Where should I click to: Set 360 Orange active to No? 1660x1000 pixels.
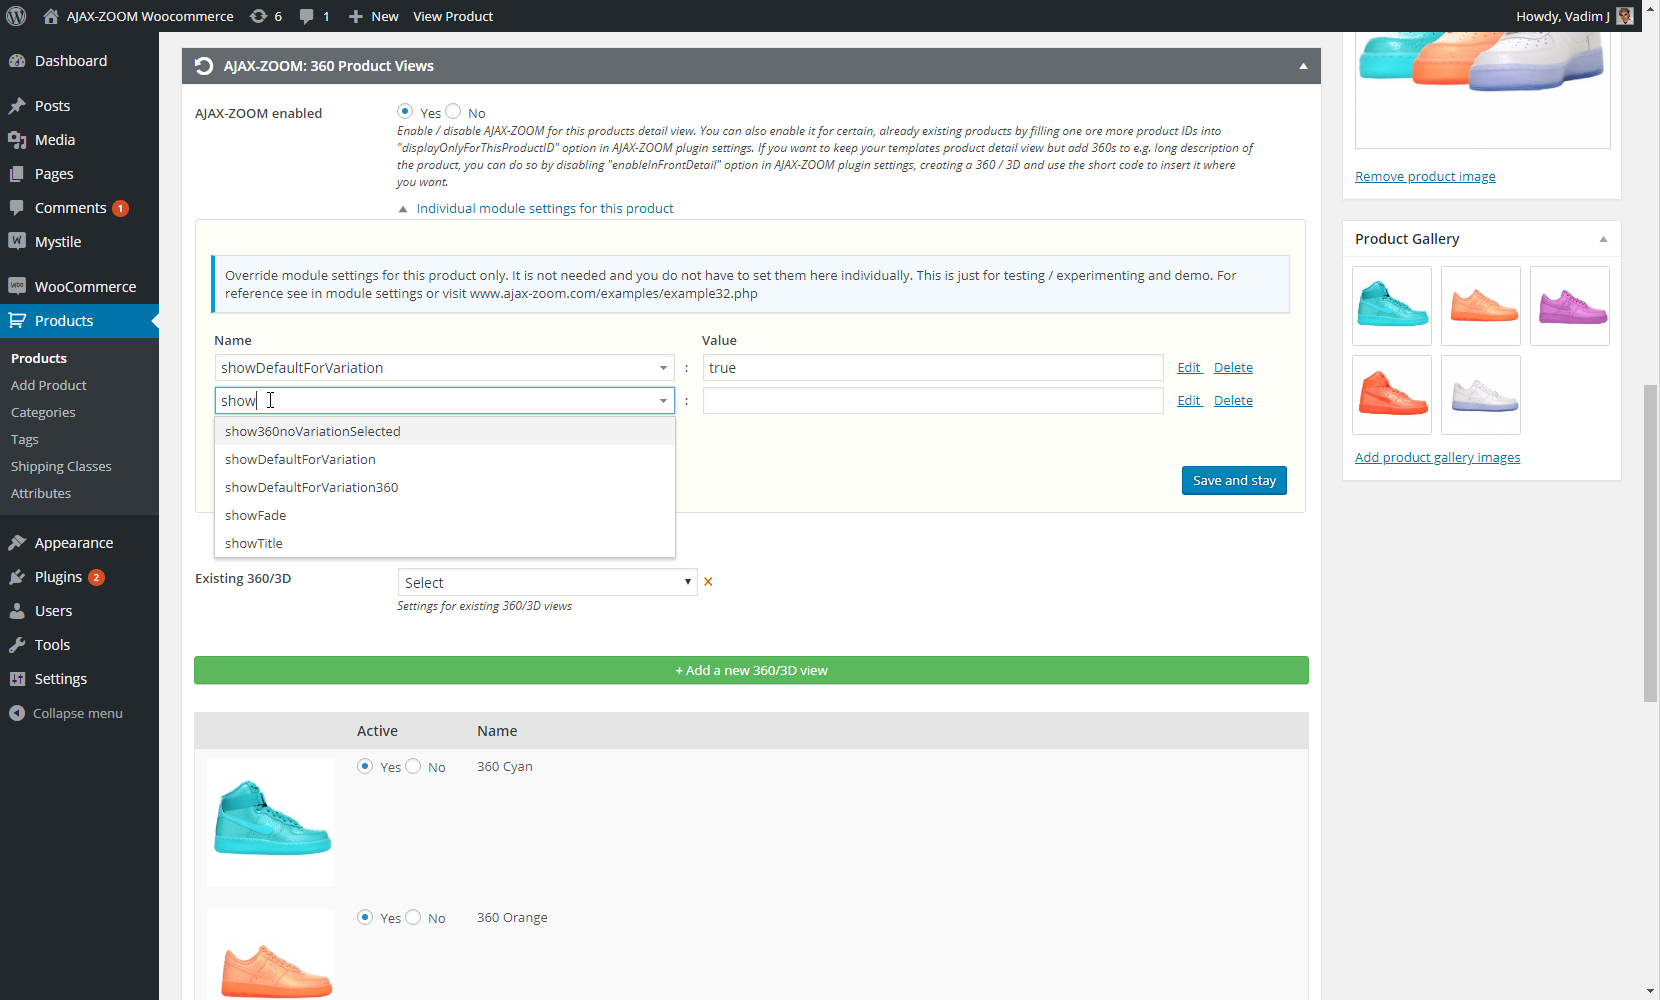pos(413,917)
